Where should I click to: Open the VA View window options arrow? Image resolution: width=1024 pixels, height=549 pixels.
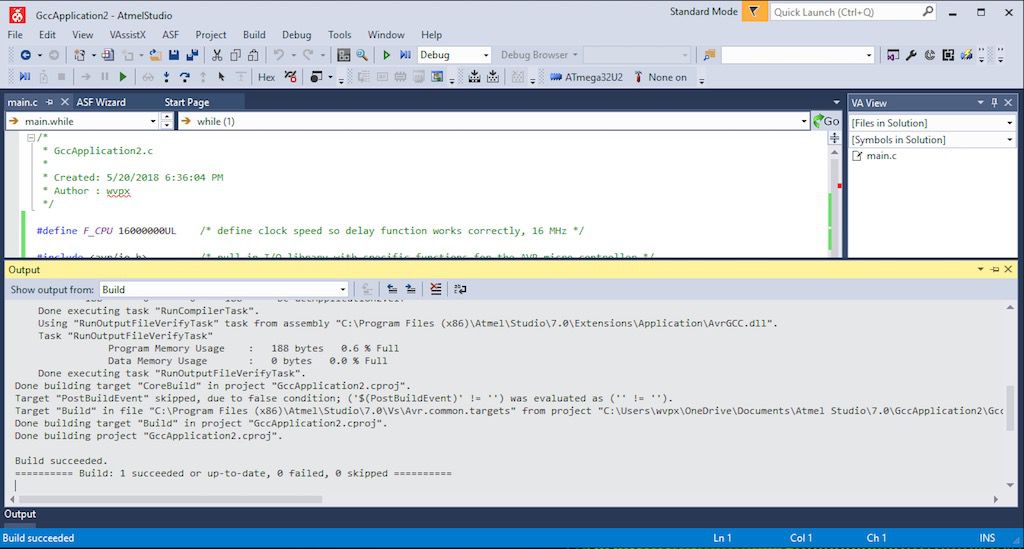coord(980,102)
